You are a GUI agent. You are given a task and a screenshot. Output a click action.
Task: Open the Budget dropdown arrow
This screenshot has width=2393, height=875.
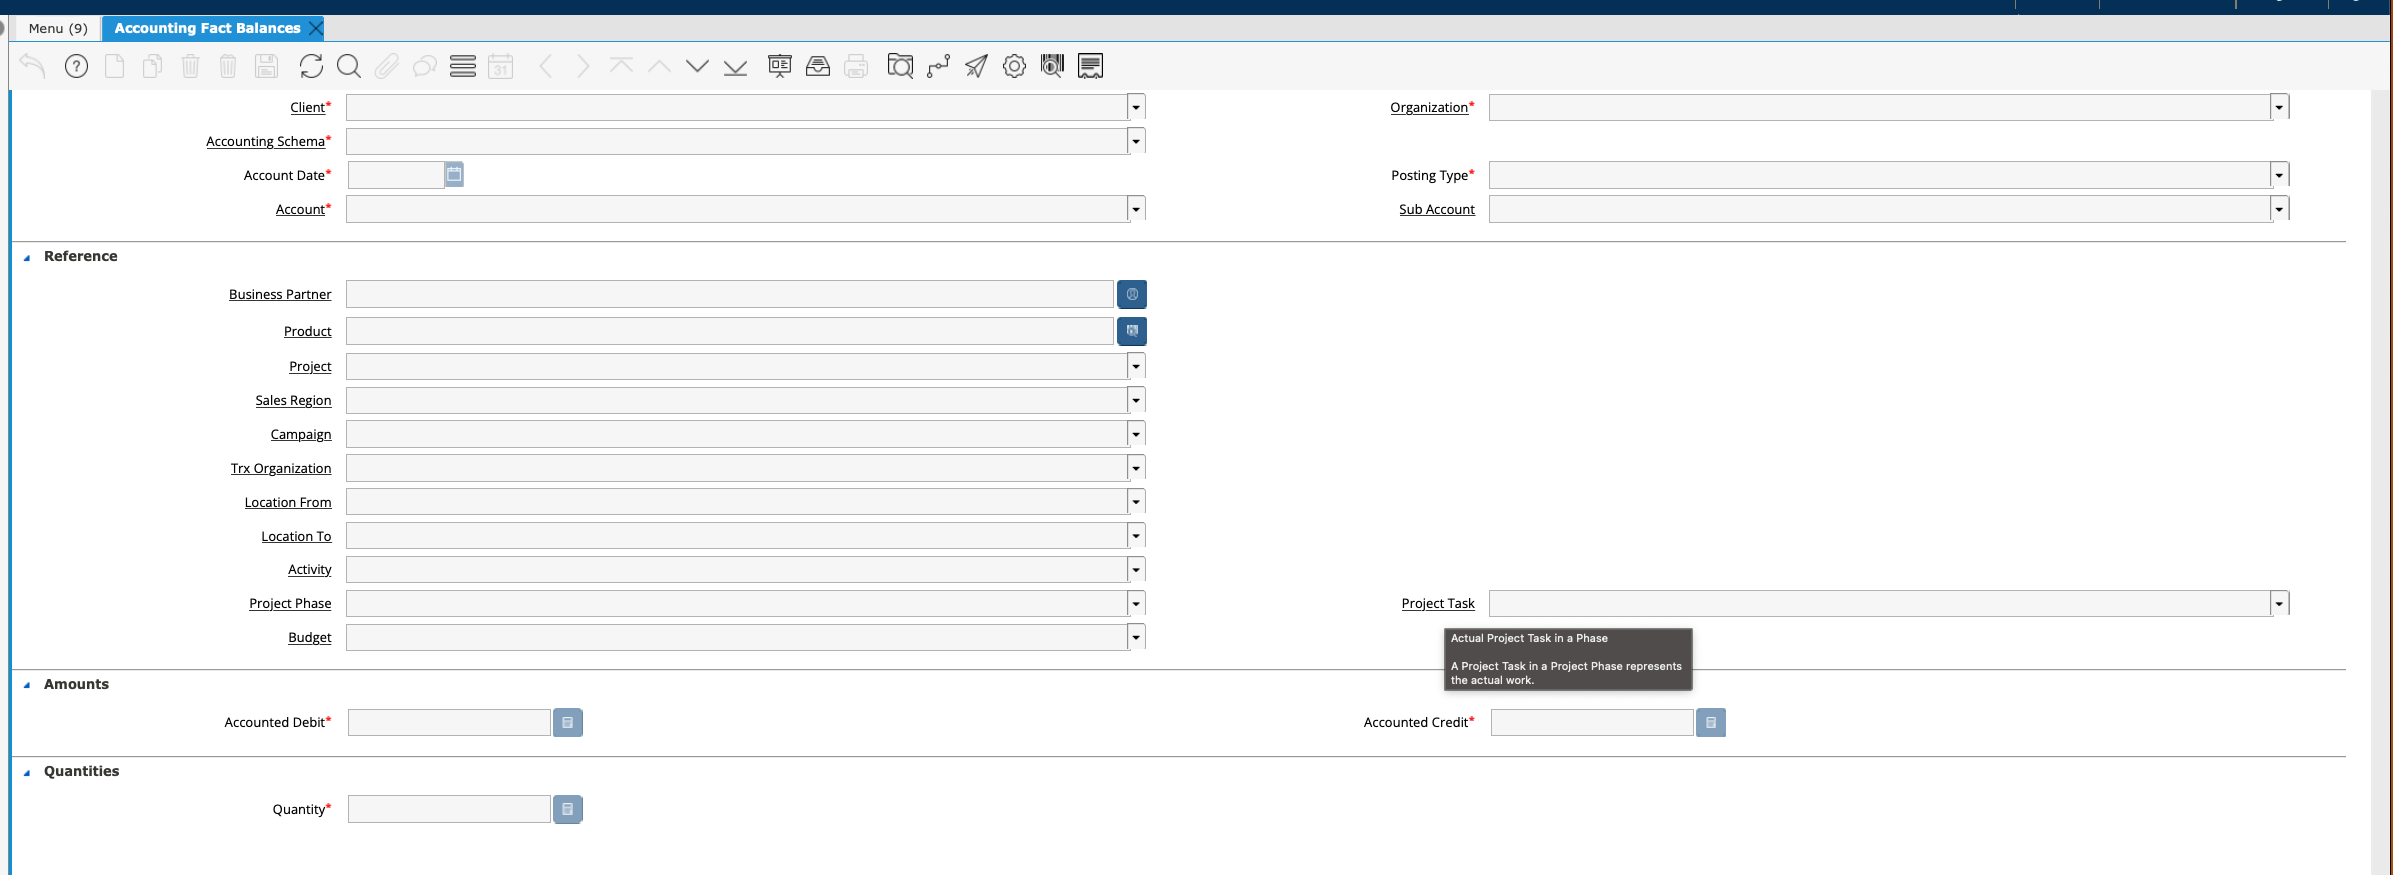tap(1136, 637)
